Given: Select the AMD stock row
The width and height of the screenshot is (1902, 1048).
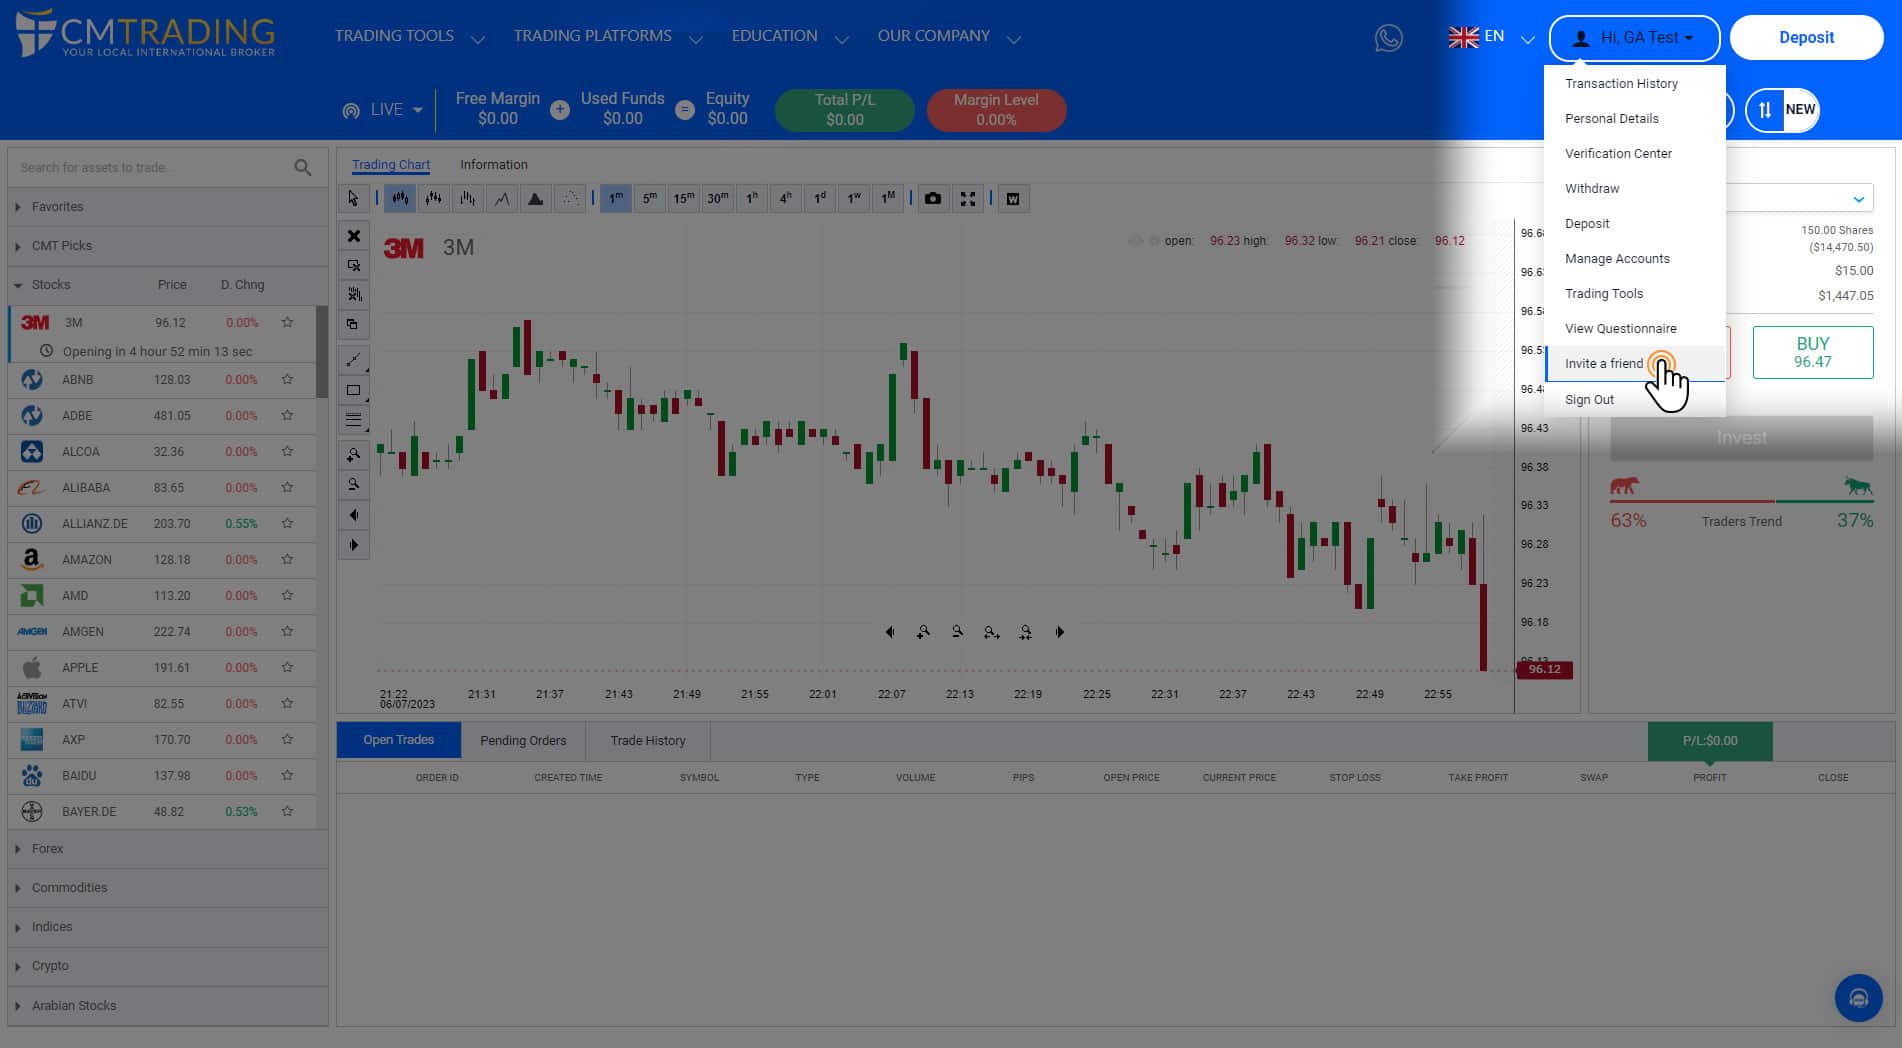Looking at the screenshot, I should 162,596.
